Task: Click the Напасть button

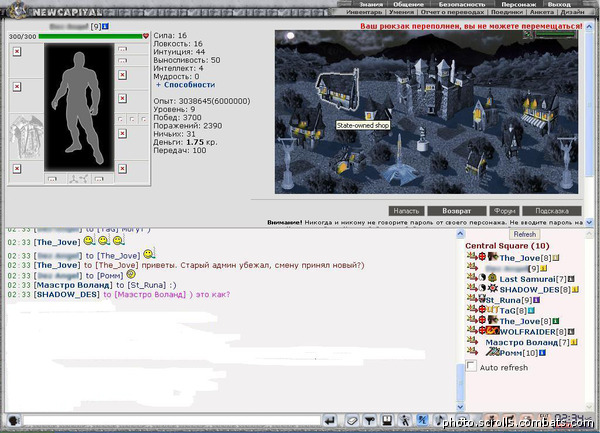Action: point(406,211)
